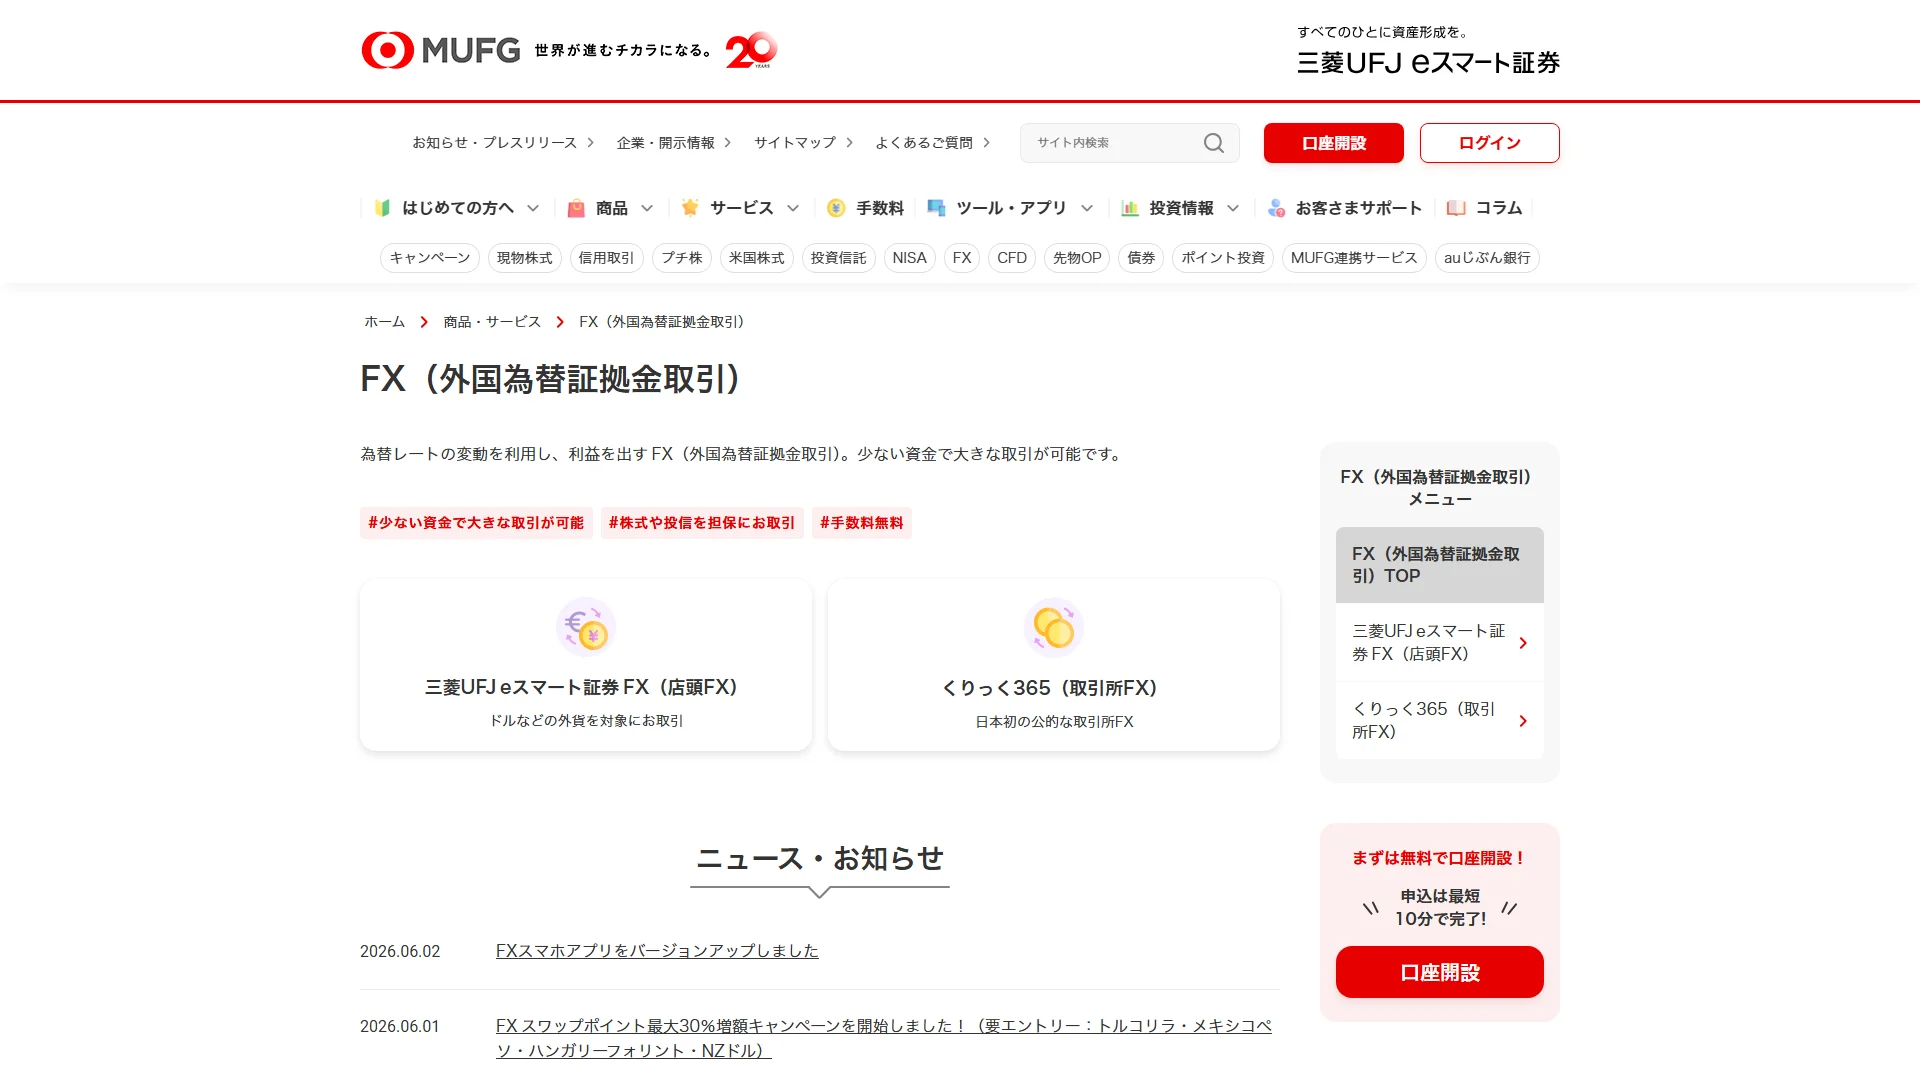Click the device icon beside ツール・アプリ
Screen dimensions: 1920x1080
click(x=936, y=208)
